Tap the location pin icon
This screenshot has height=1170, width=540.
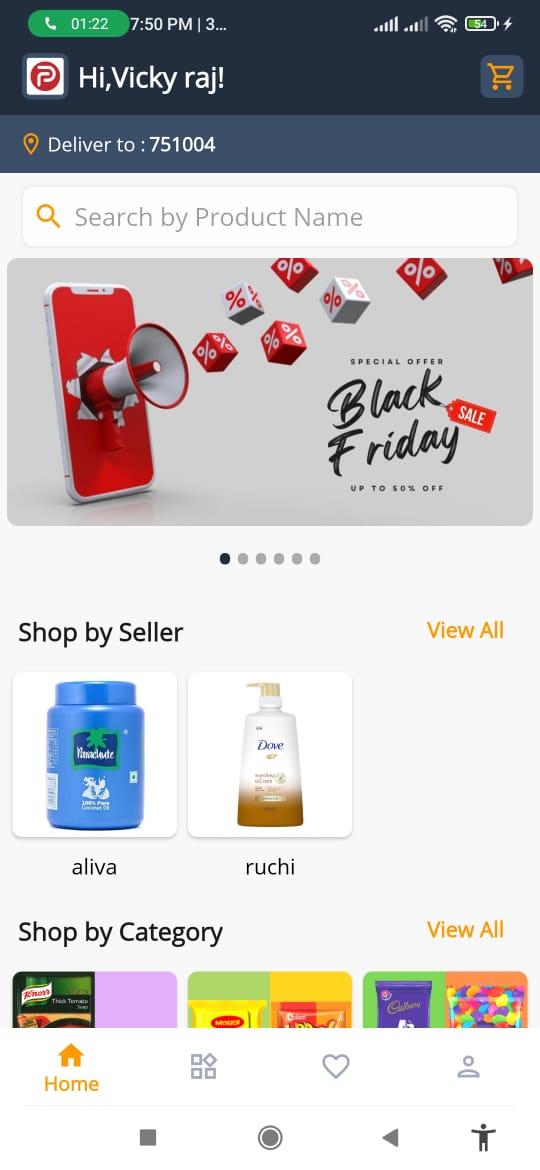tap(31, 144)
